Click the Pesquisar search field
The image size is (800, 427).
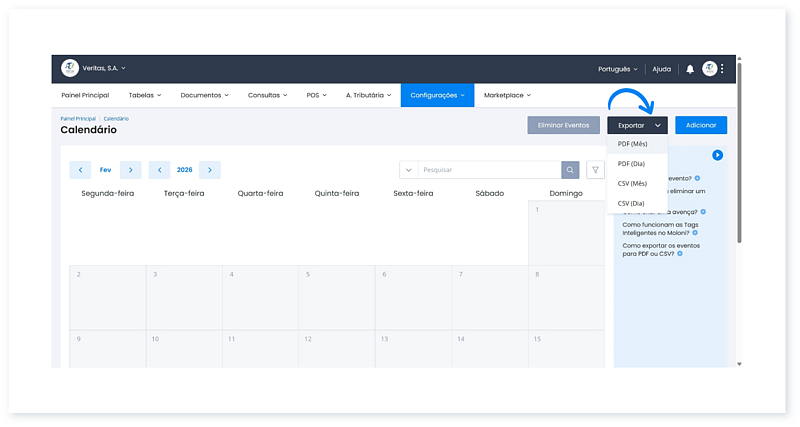click(x=488, y=170)
